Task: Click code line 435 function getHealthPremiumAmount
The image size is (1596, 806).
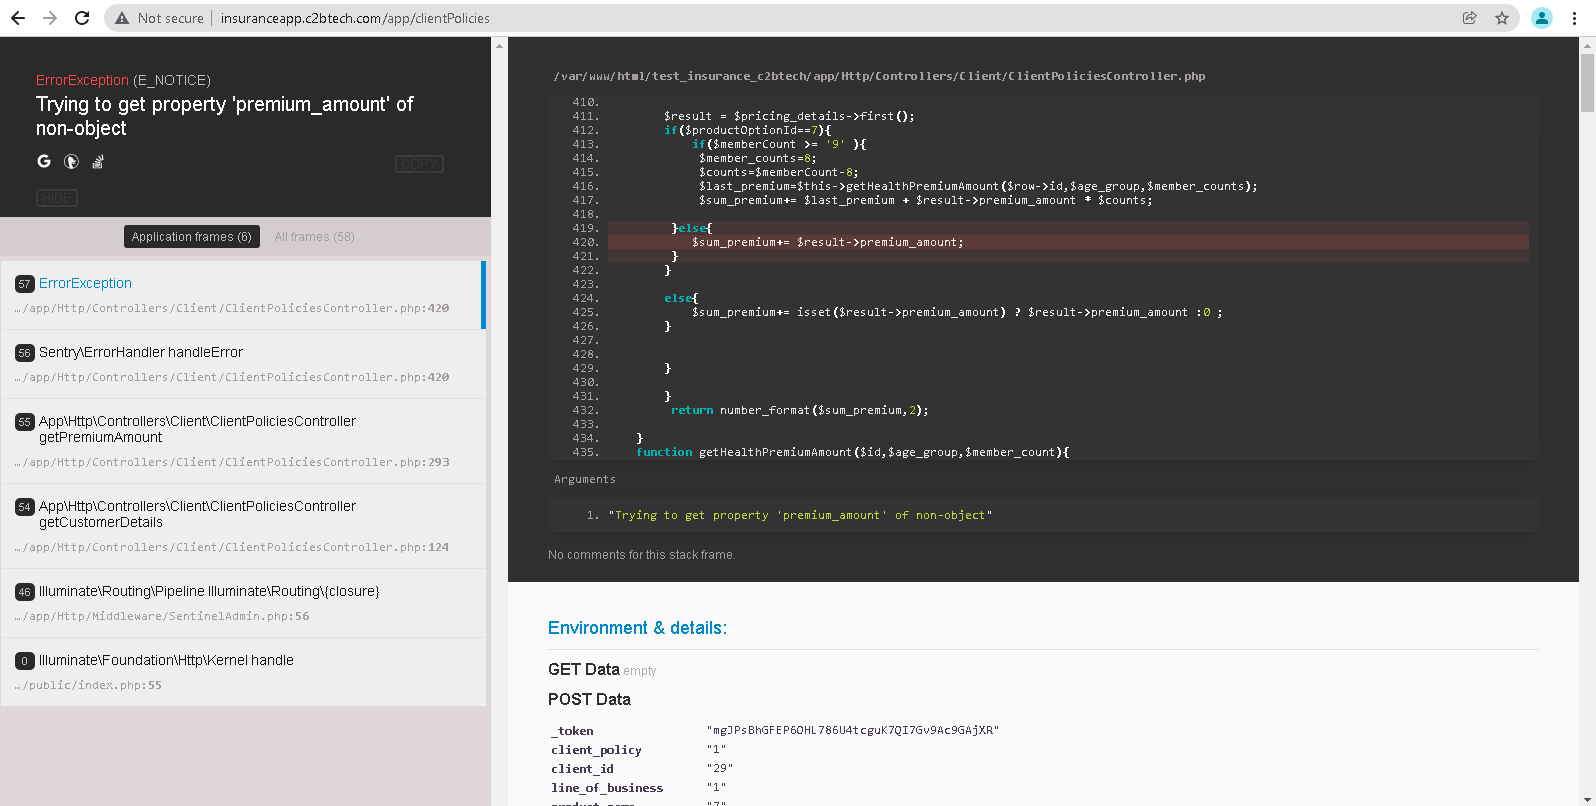Action: click(x=852, y=452)
